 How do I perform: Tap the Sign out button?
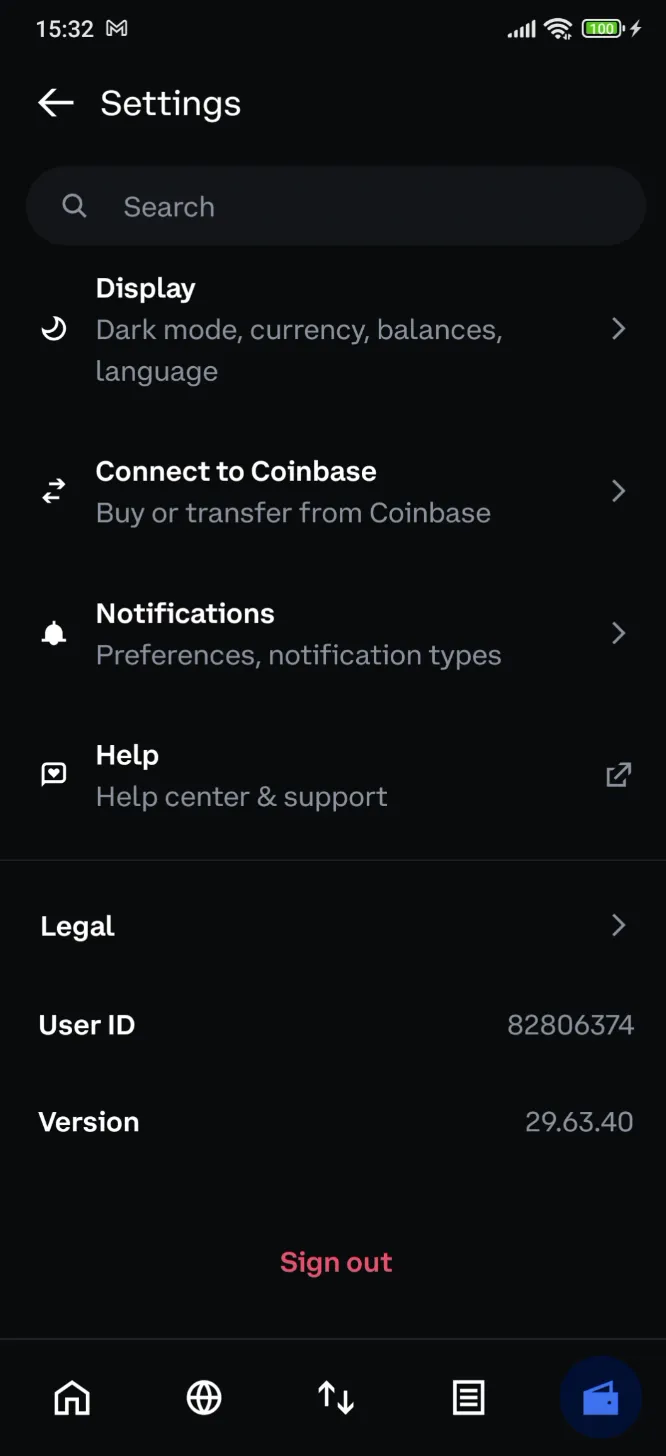(335, 1261)
